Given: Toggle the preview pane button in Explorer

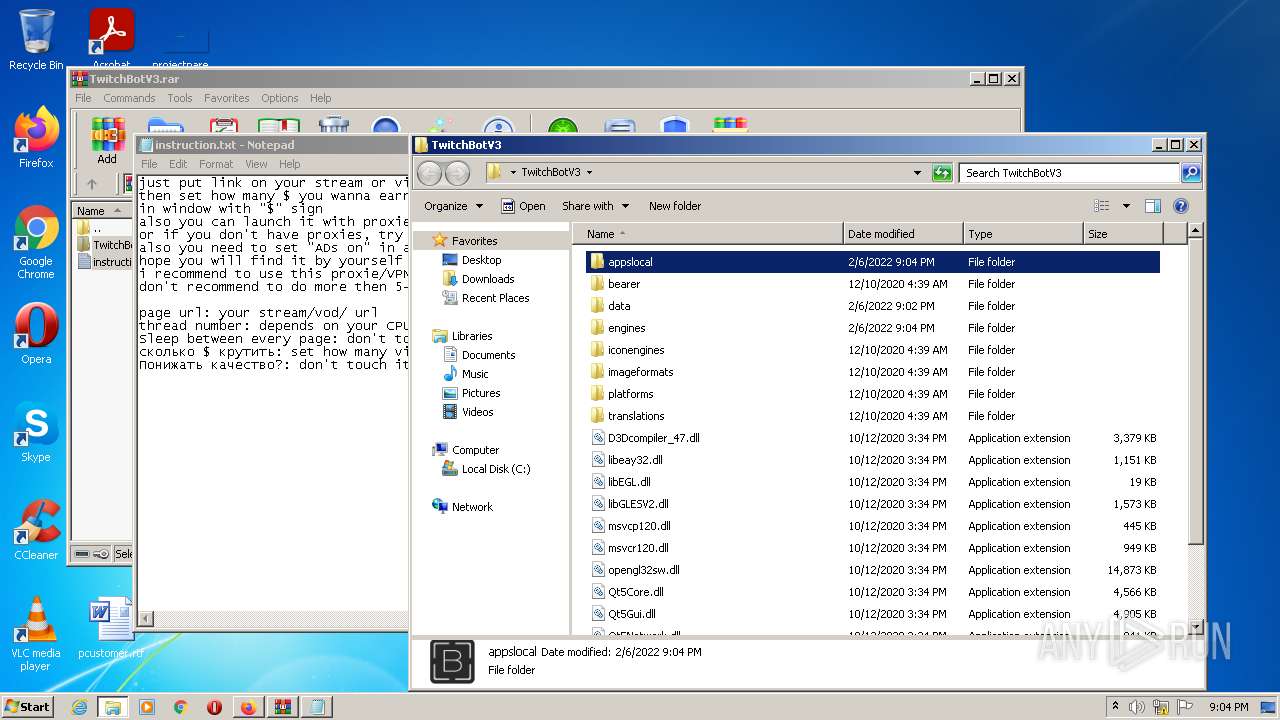Looking at the screenshot, I should pos(1152,206).
